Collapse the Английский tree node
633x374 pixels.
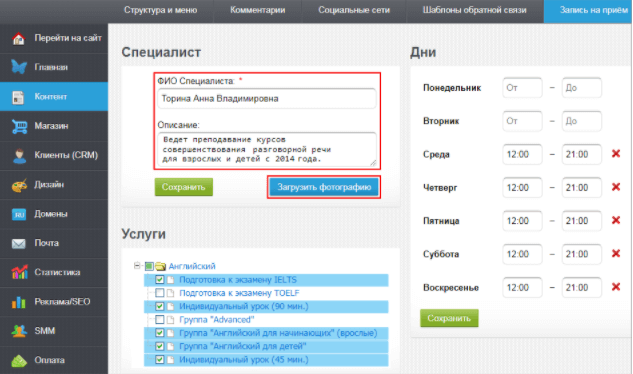coord(137,266)
